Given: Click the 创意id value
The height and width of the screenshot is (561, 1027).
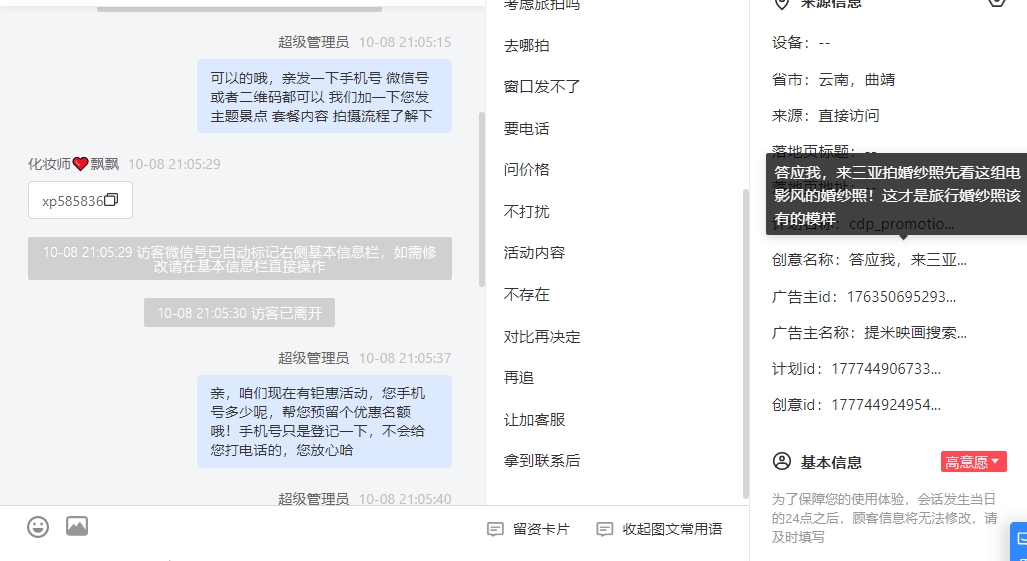Looking at the screenshot, I should pyautogui.click(x=886, y=405).
